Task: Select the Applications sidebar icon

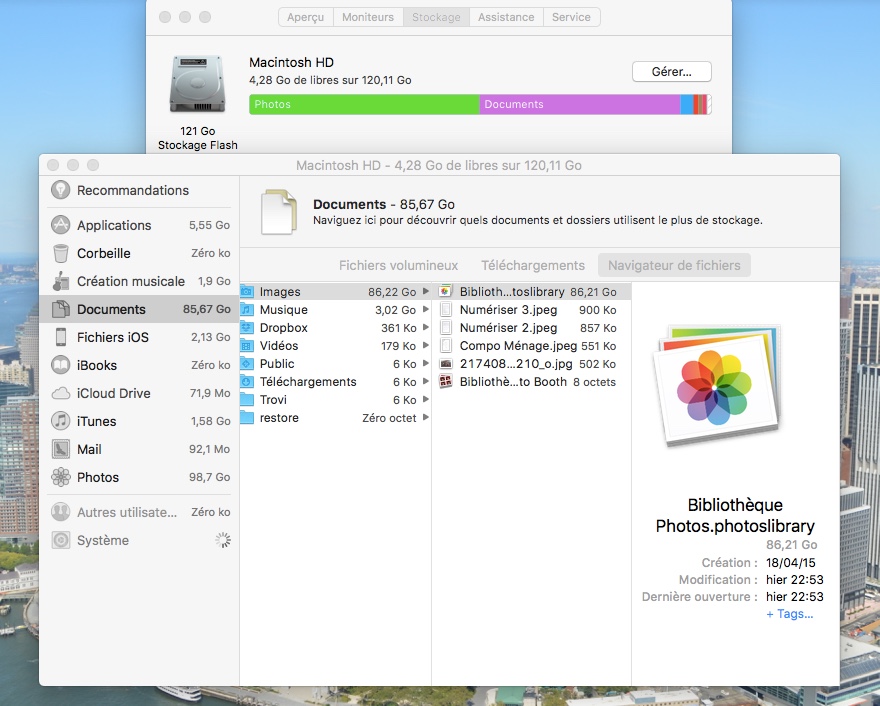Action: coord(61,225)
